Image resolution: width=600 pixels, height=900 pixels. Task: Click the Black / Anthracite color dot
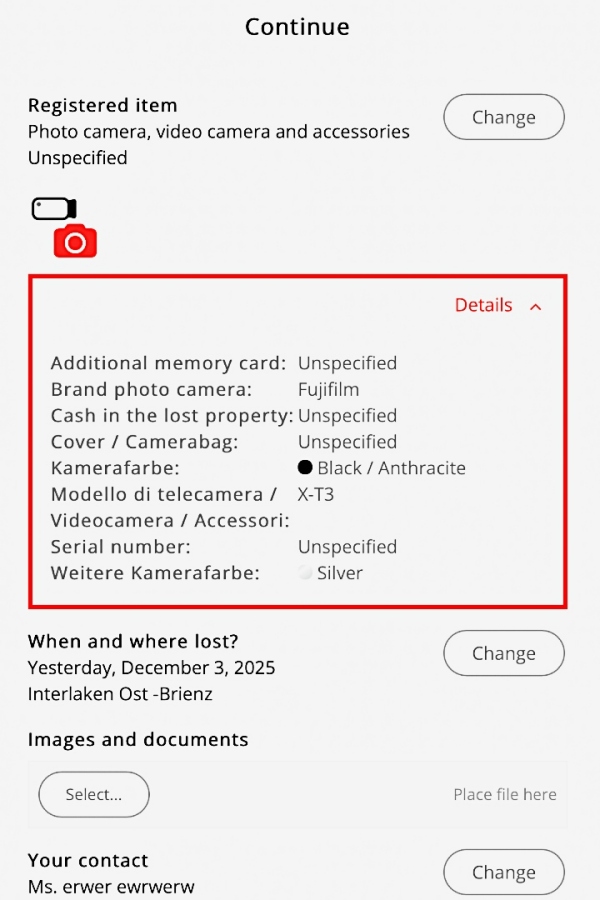point(305,467)
